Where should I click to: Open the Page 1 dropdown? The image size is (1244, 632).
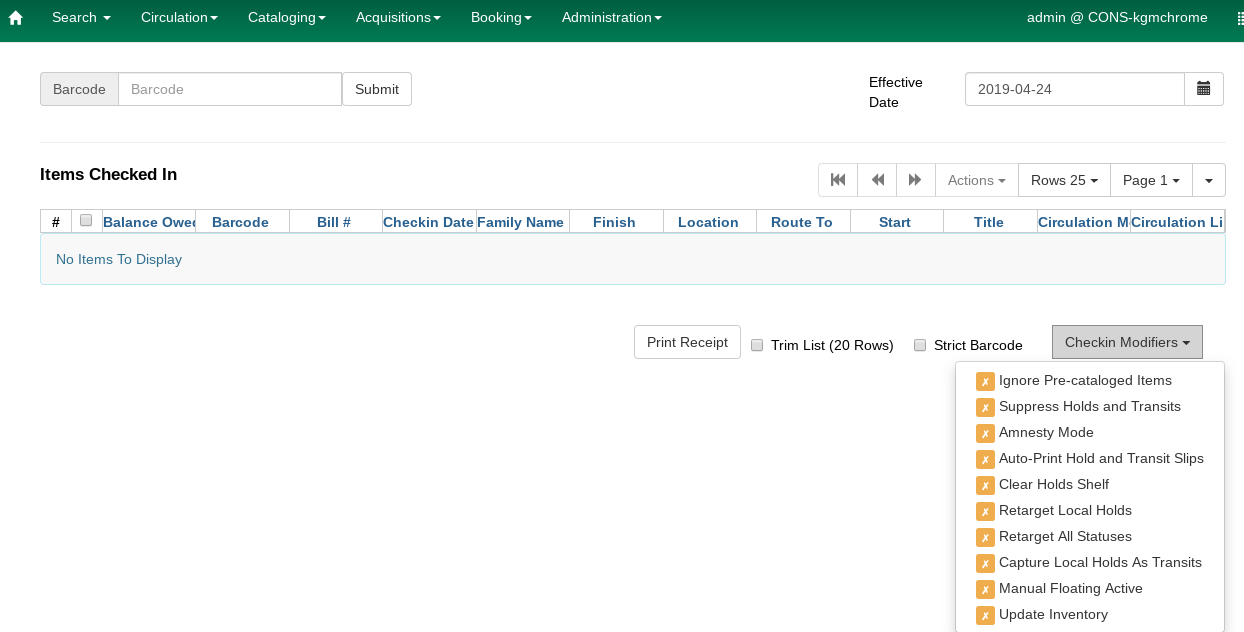1151,180
